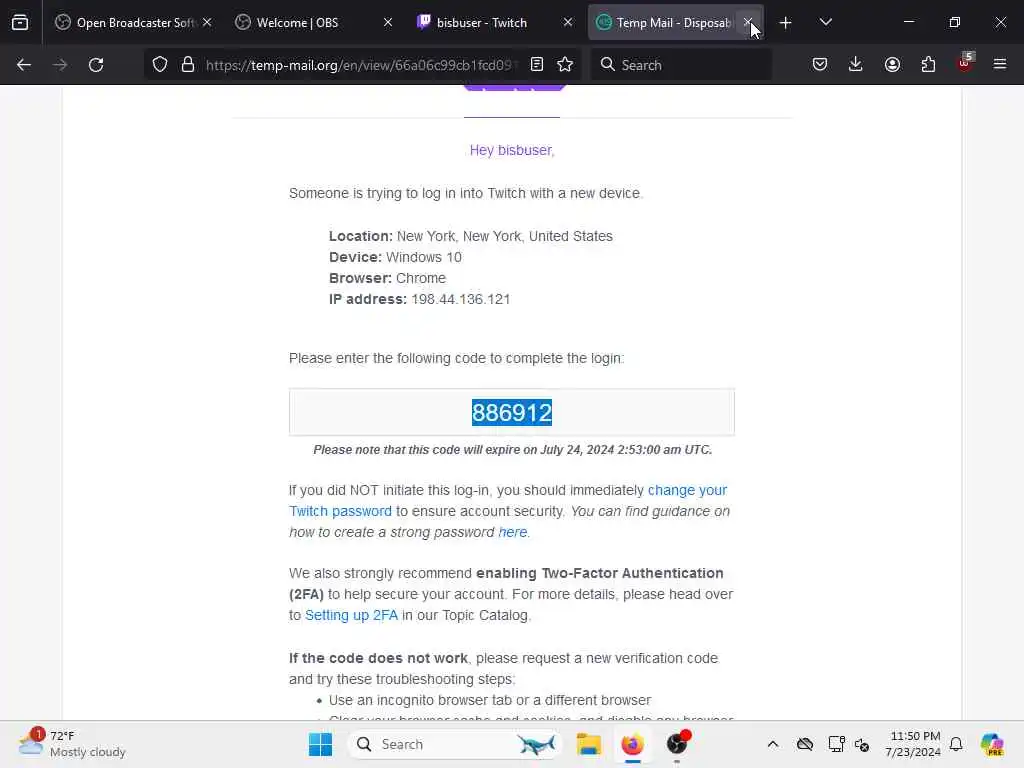Open the notifications bell

click(x=956, y=744)
